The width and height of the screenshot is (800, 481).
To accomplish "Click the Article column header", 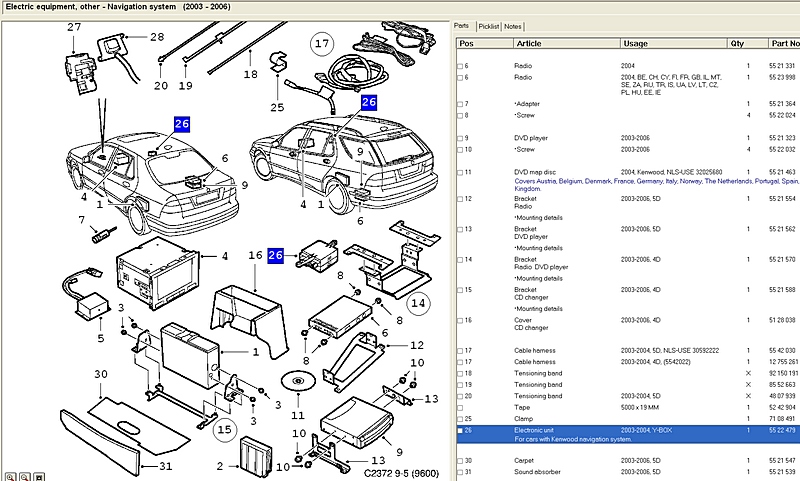I will point(565,44).
